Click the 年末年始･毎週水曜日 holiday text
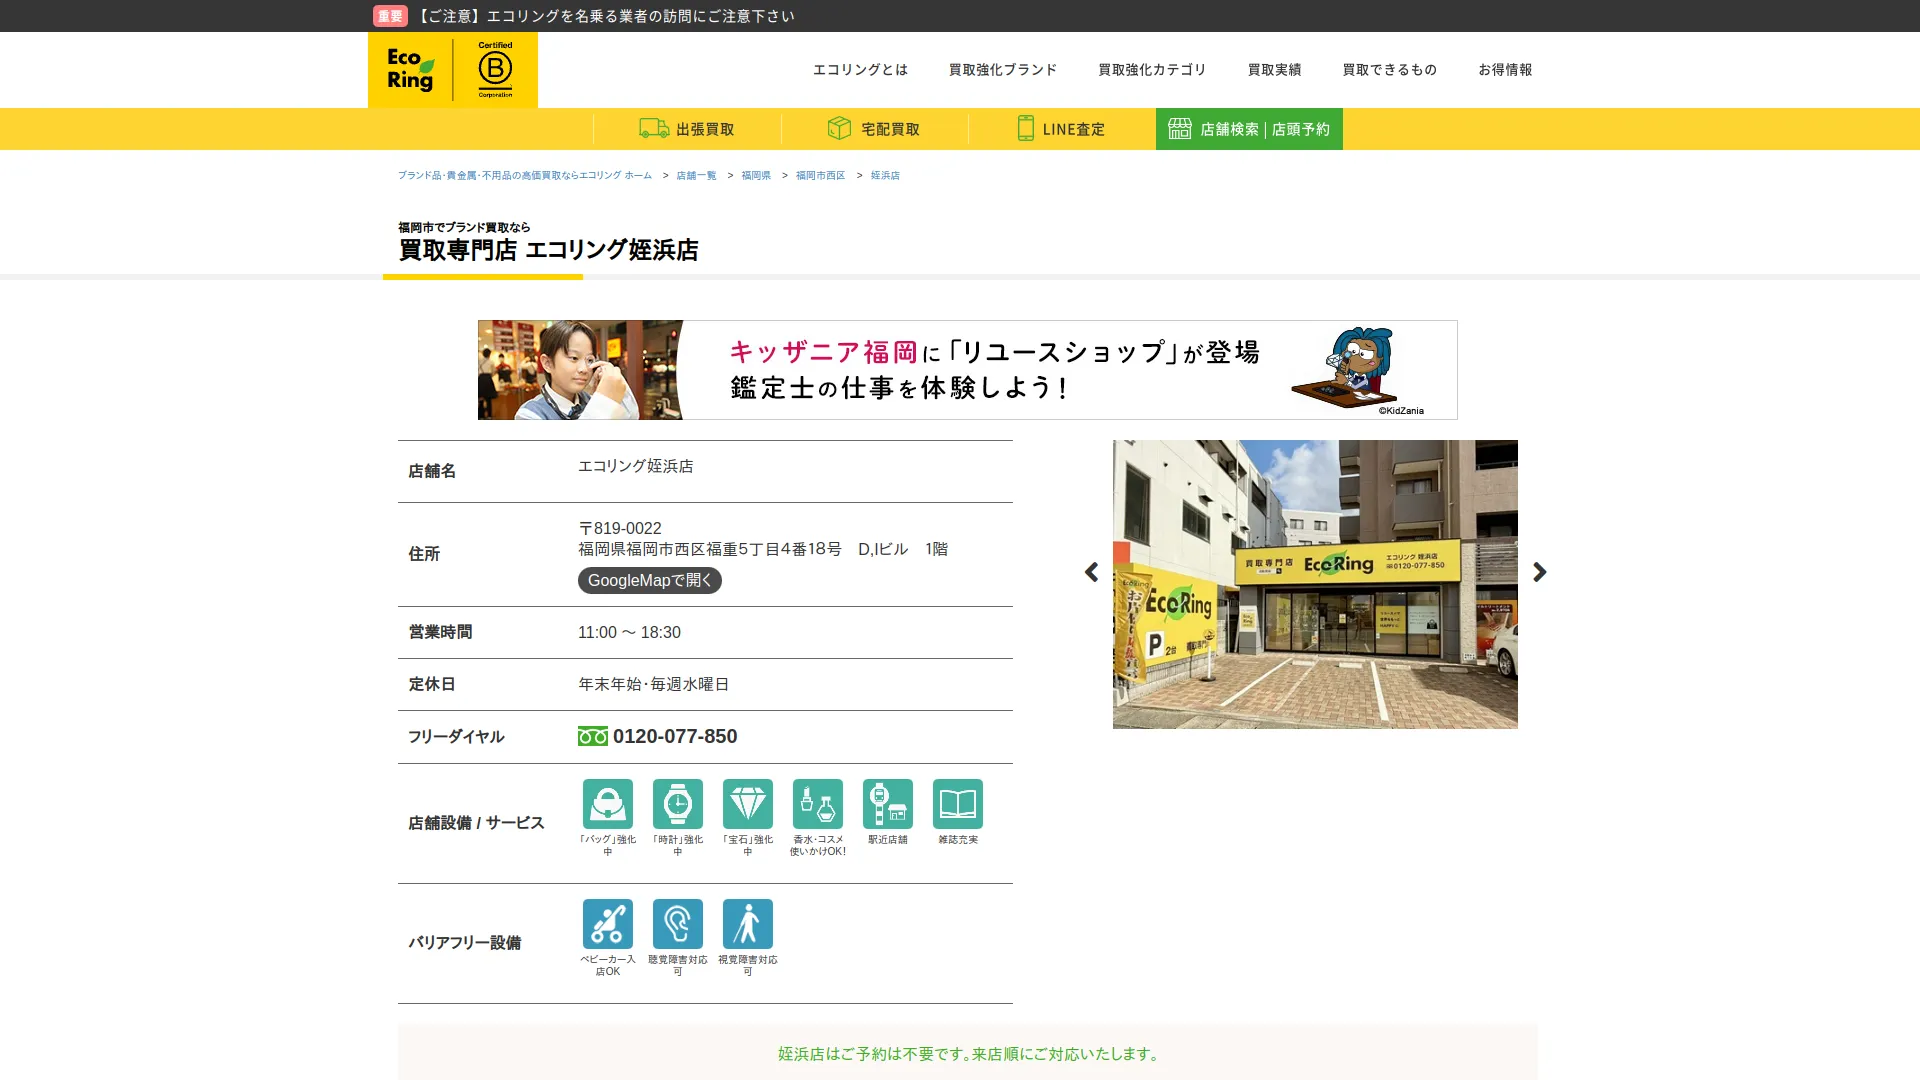Viewport: 1920px width, 1080px height. tap(653, 685)
